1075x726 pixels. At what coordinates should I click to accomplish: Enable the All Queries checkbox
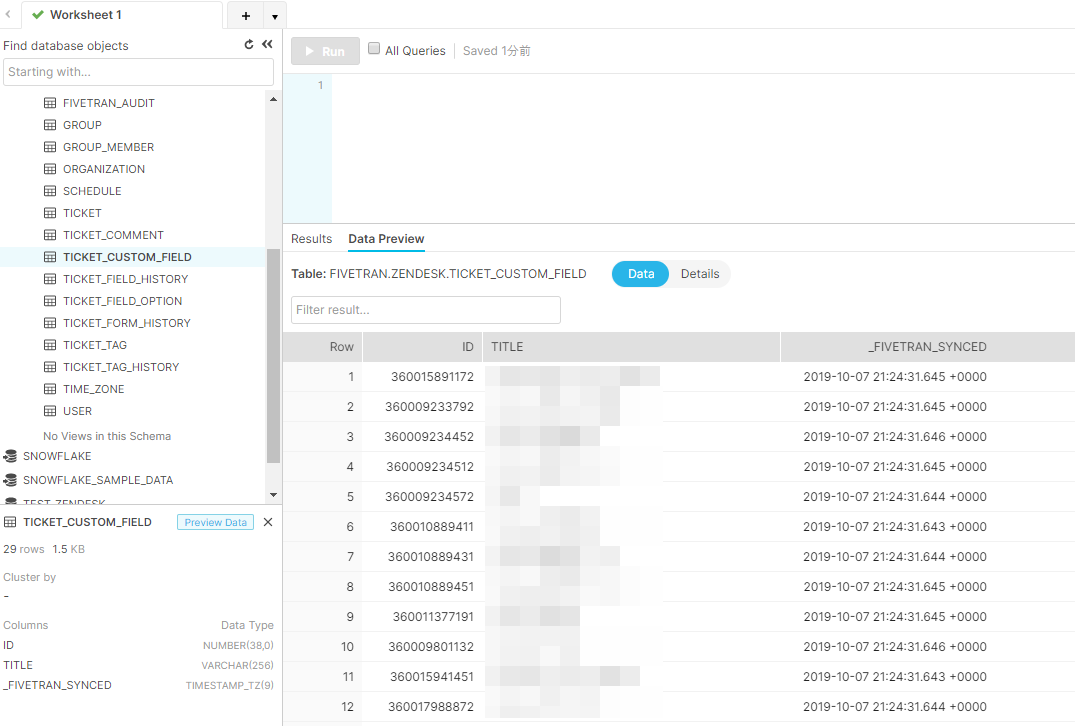(373, 49)
